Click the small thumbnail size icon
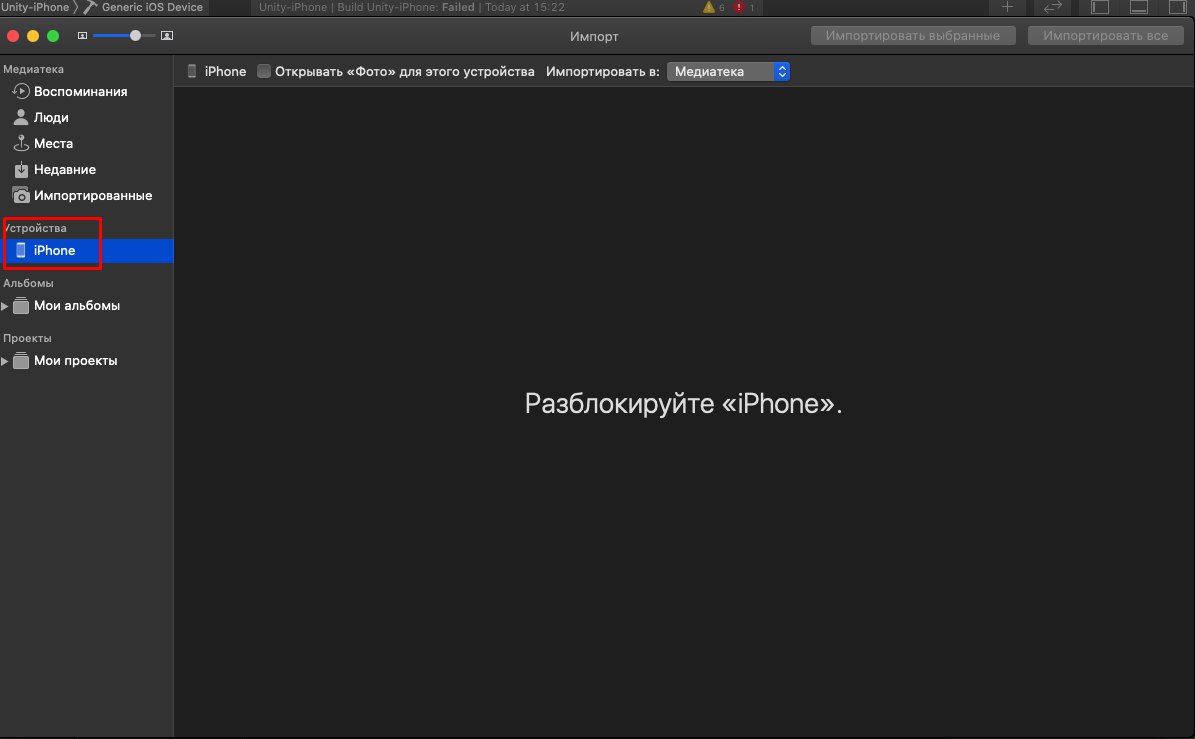The height and width of the screenshot is (739, 1195). [x=82, y=36]
